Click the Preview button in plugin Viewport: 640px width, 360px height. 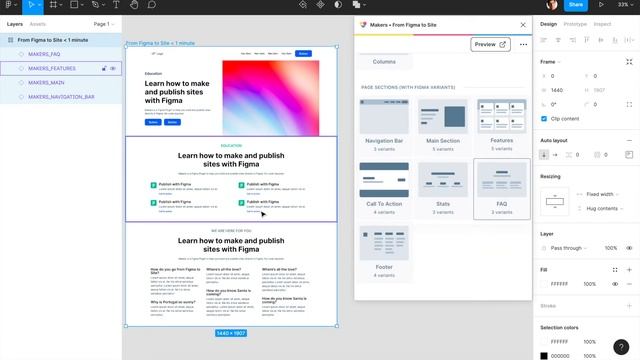click(x=490, y=44)
